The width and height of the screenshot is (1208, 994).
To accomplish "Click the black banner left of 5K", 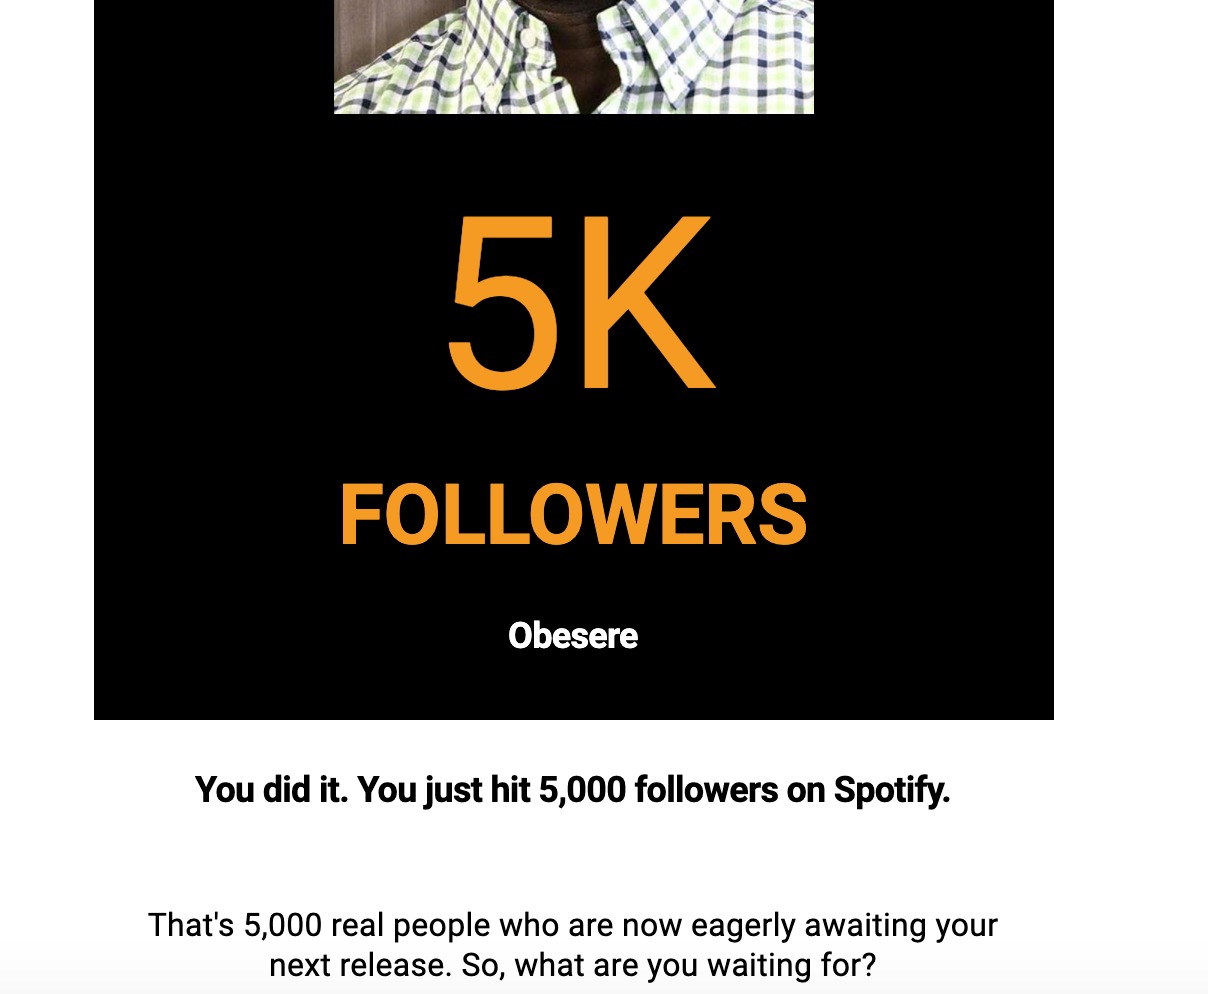I will click(268, 301).
